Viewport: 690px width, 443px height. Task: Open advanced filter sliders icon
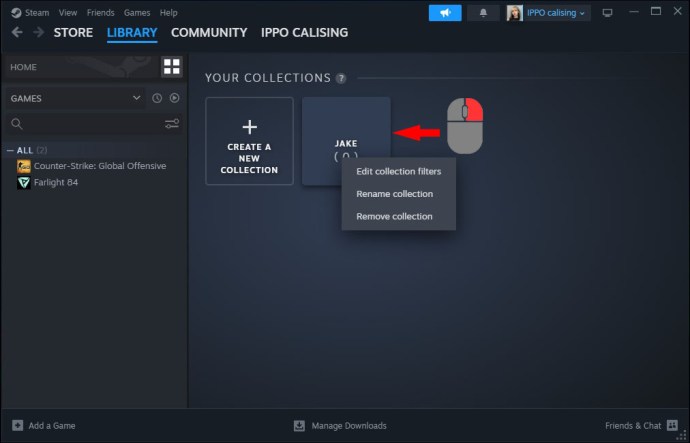coord(172,124)
